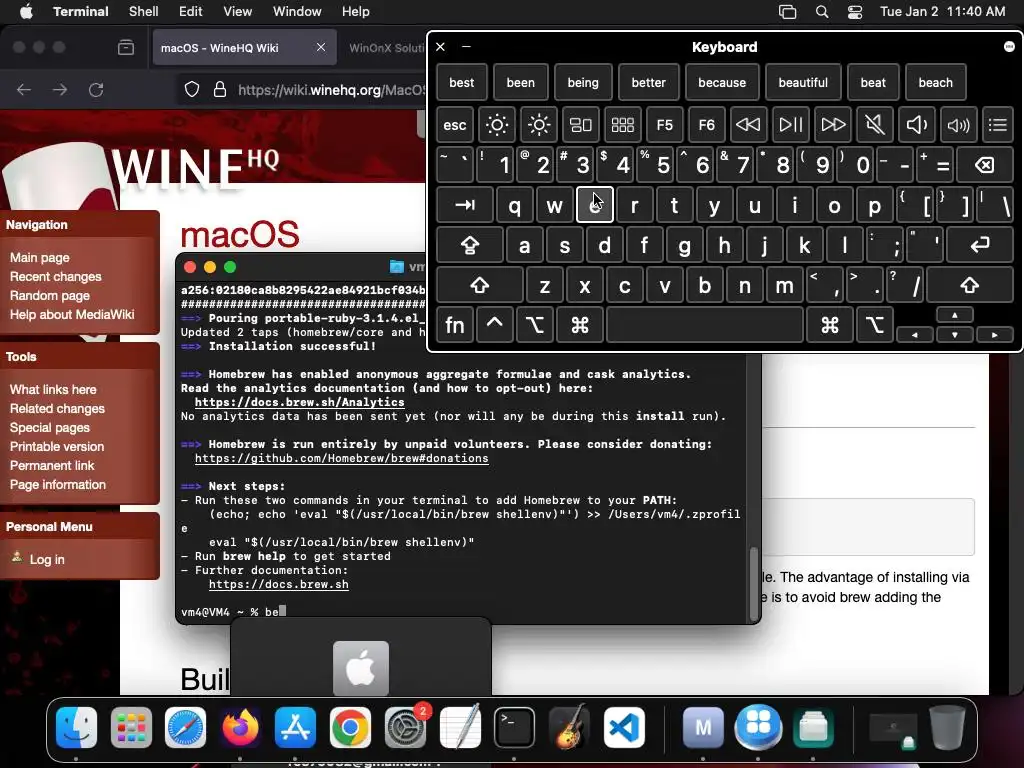The width and height of the screenshot is (1024, 768).
Task: Toggle the left shift key
Action: click(x=480, y=285)
